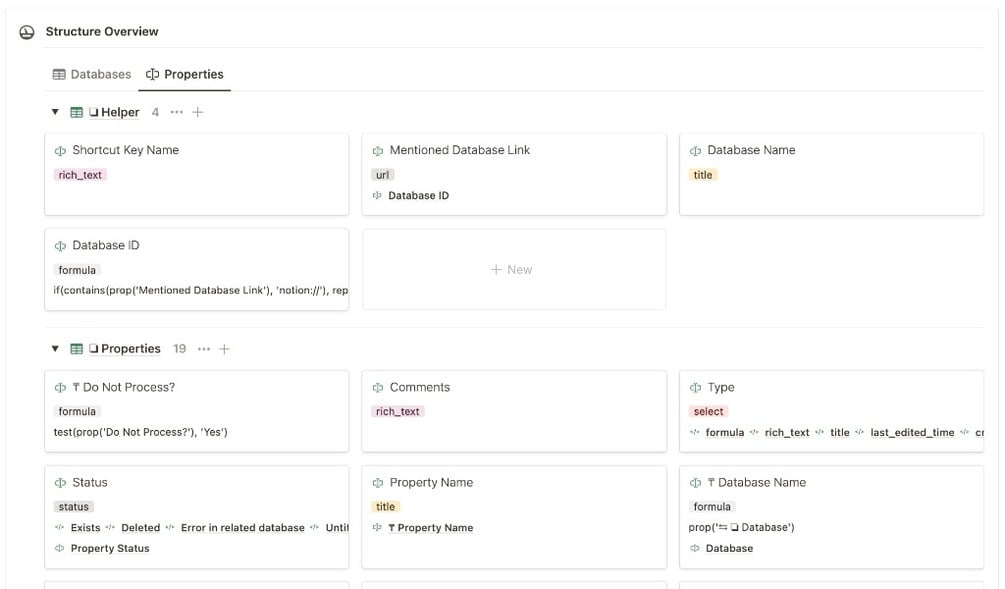Image resolution: width=1005 pixels, height=589 pixels.
Task: Select the Properties view tab
Action: (x=185, y=74)
